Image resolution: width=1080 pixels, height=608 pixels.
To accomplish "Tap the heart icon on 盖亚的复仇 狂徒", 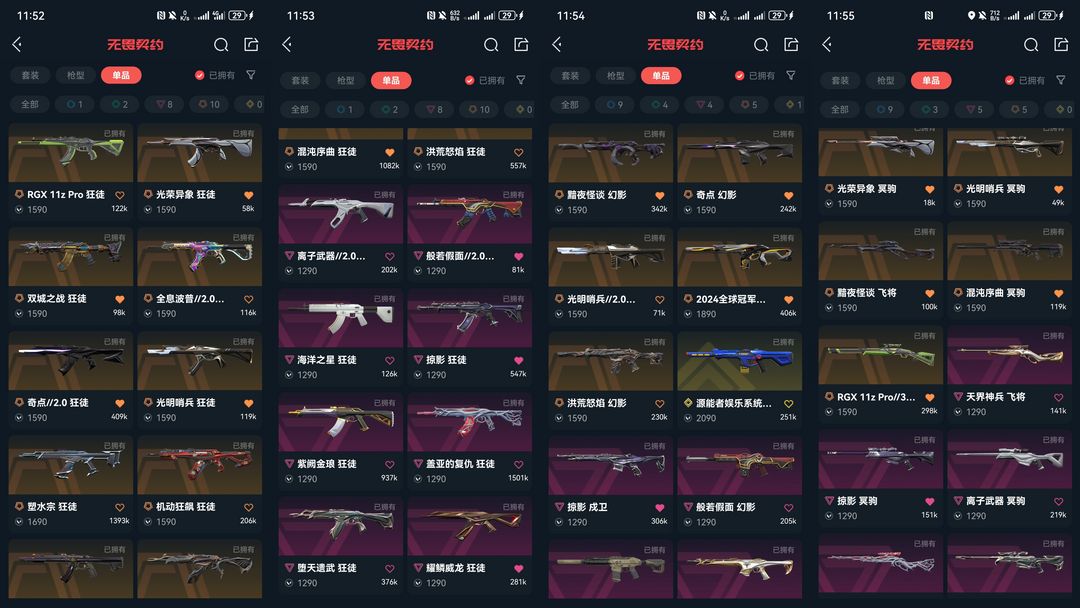I will pyautogui.click(x=519, y=464).
